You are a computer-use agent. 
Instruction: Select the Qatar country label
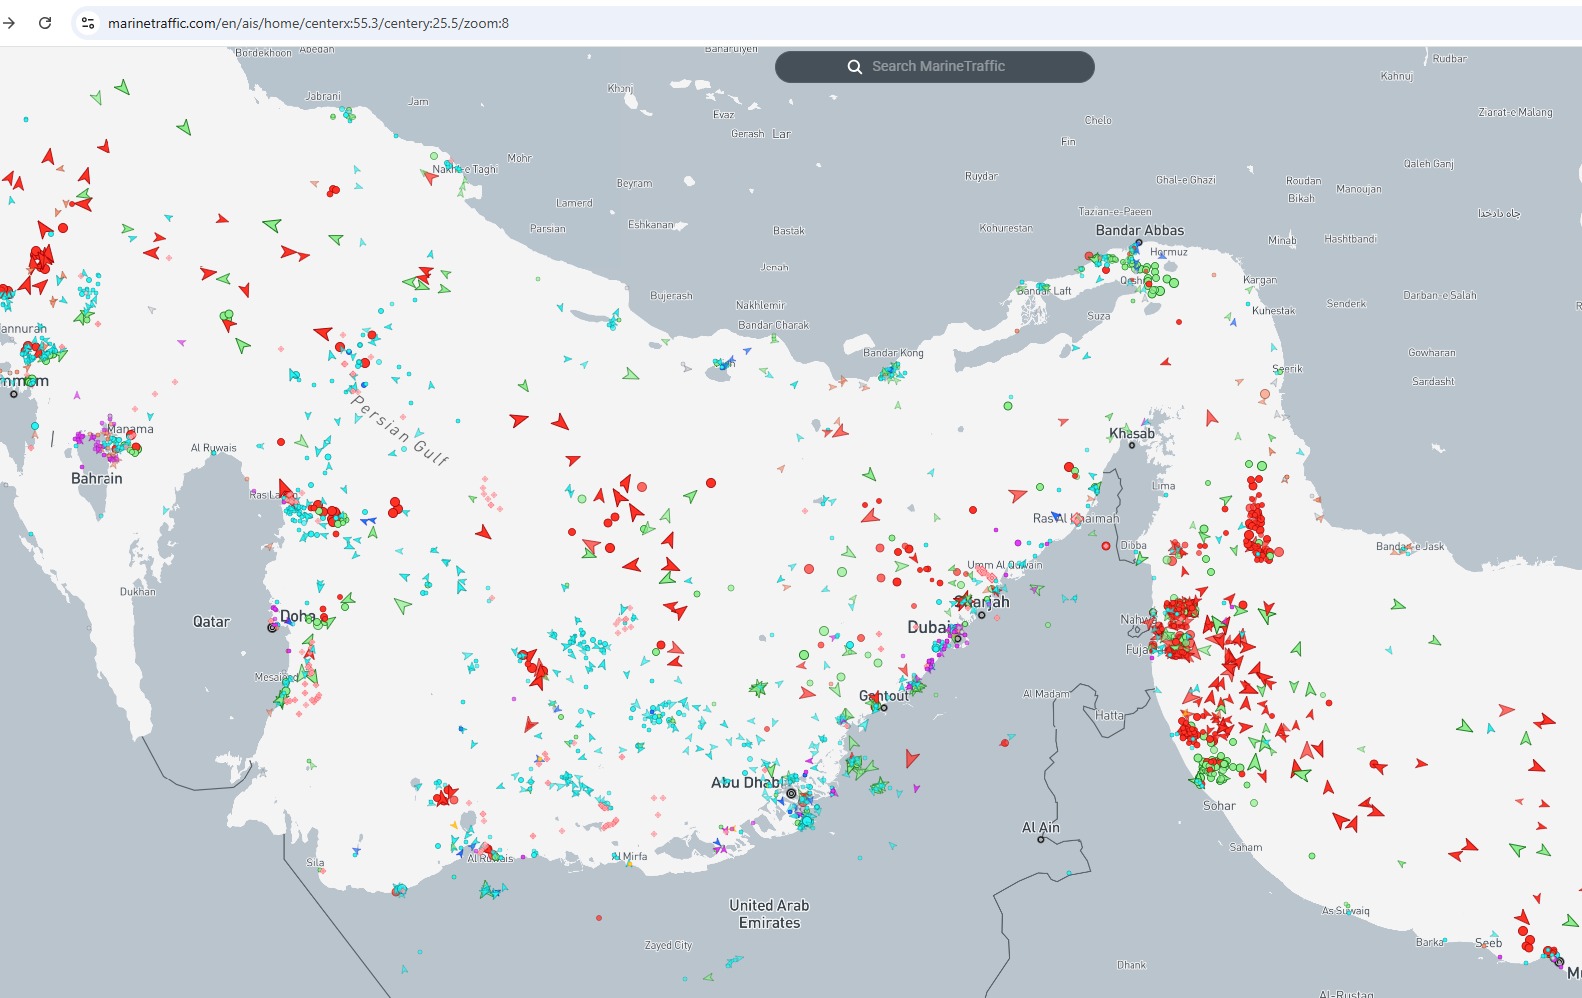coord(211,622)
